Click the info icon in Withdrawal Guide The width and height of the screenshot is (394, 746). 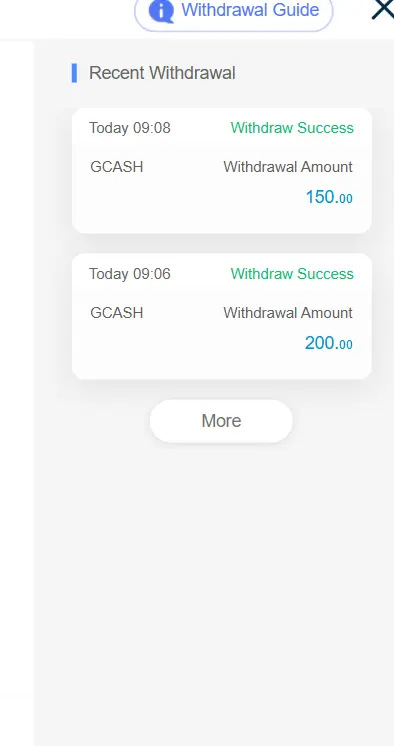click(x=161, y=10)
